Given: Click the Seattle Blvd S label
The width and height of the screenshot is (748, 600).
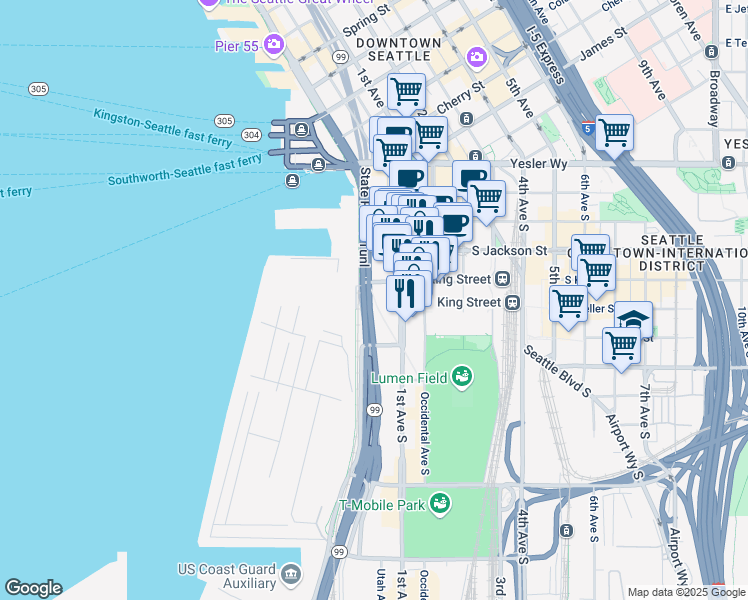Looking at the screenshot, I should pos(557,371).
